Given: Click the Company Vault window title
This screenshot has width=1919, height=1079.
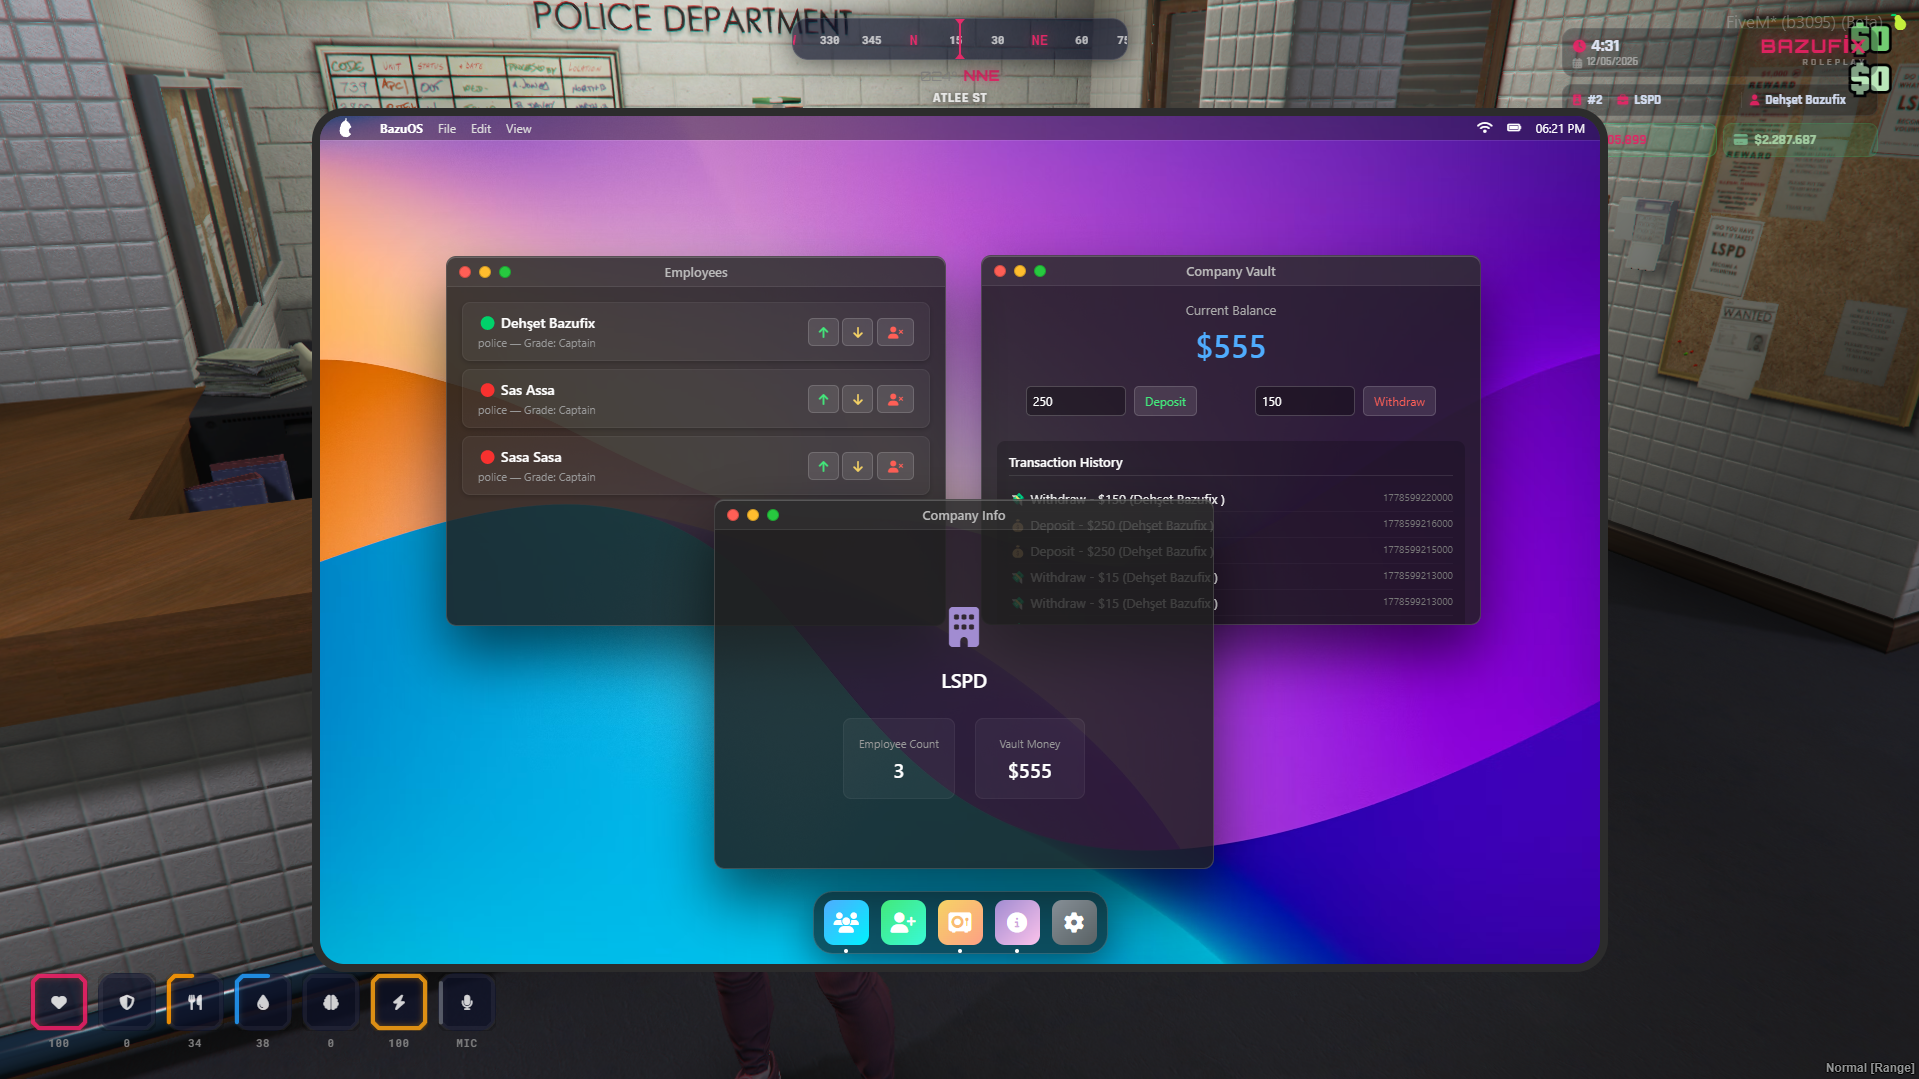Looking at the screenshot, I should tap(1231, 271).
